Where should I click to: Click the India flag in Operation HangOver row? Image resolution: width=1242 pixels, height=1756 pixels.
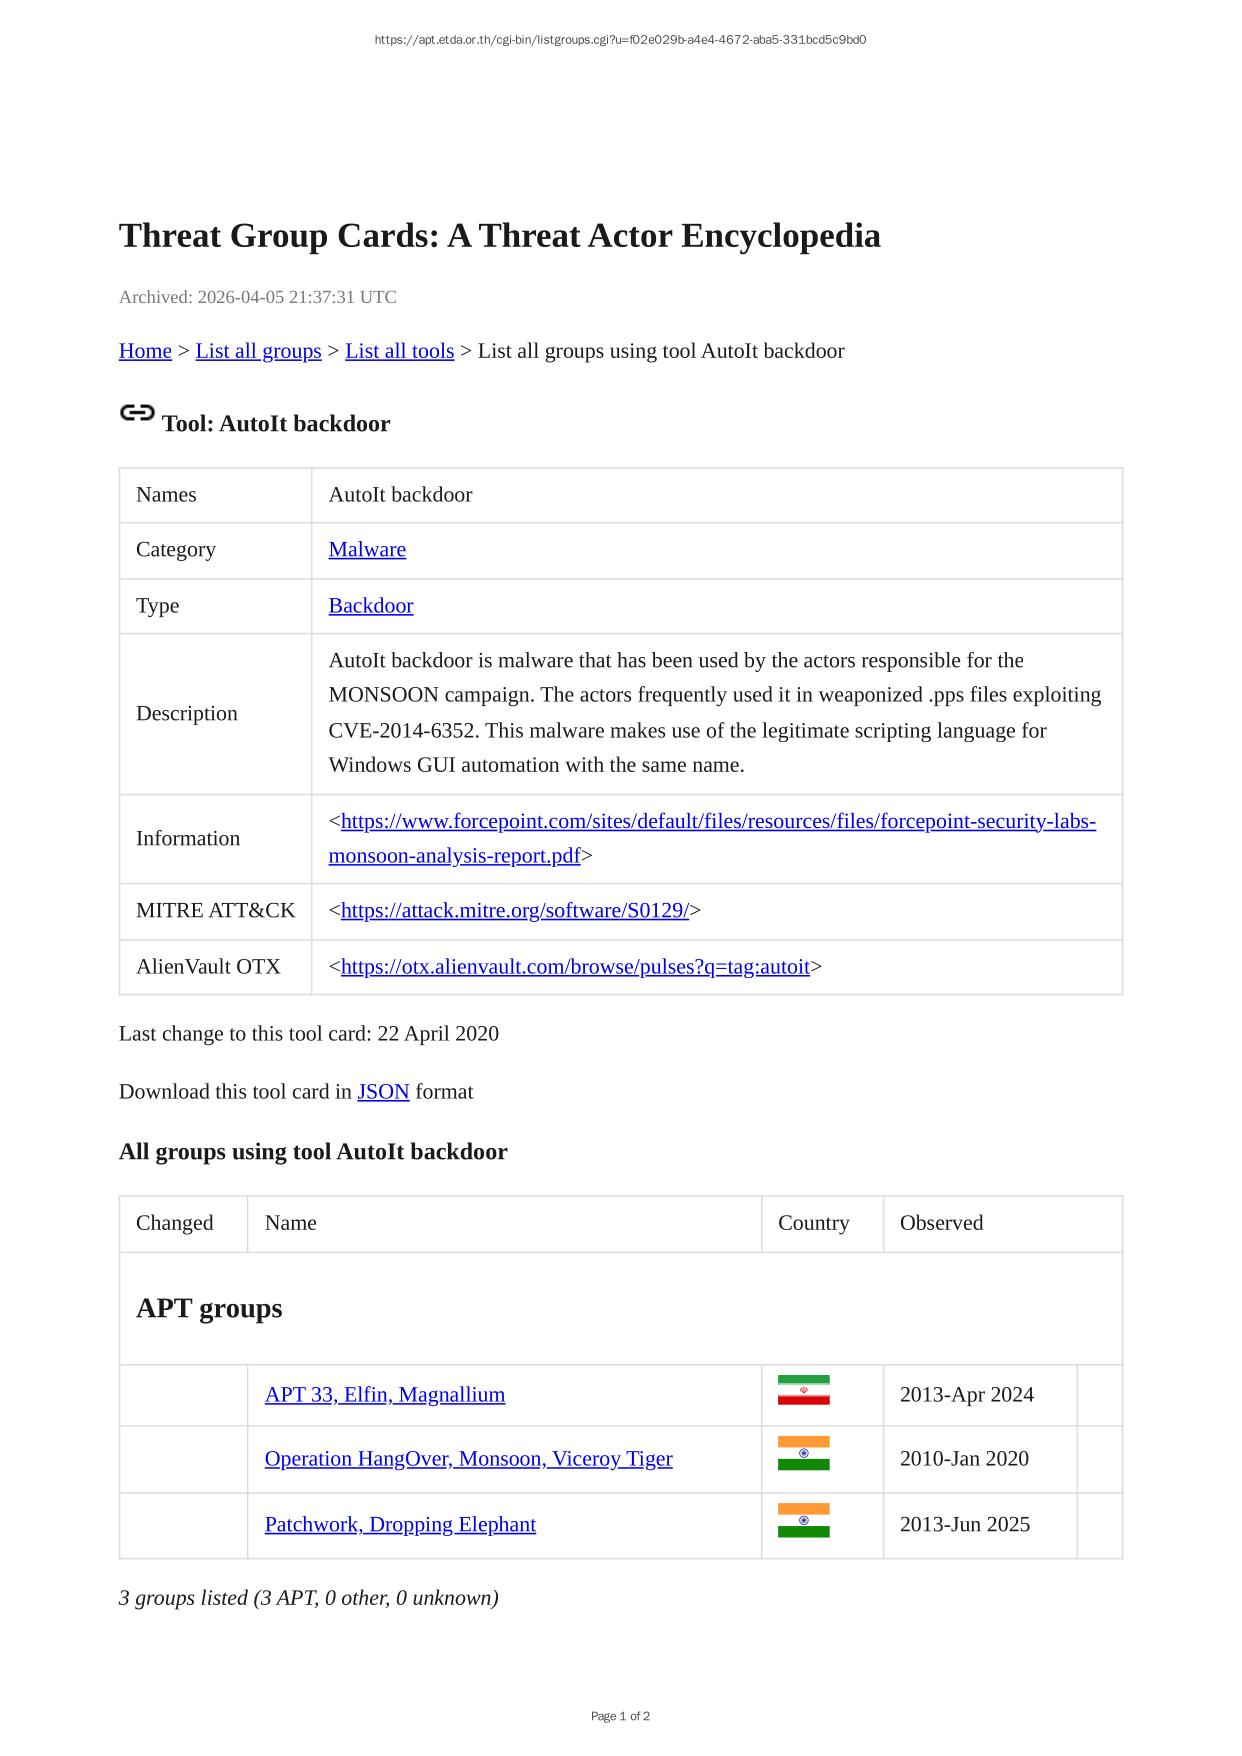tap(803, 1453)
